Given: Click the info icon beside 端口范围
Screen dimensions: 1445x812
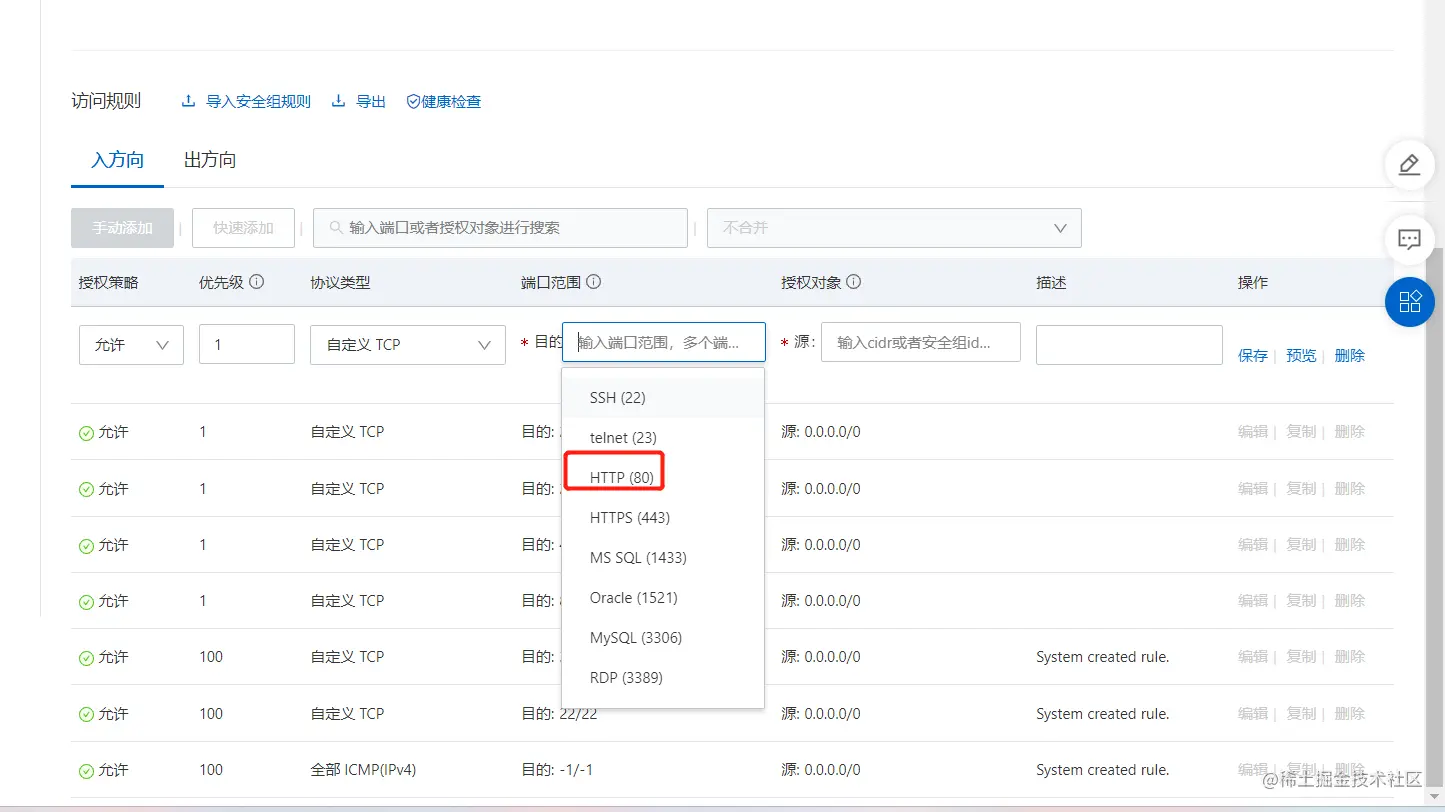Looking at the screenshot, I should (593, 282).
